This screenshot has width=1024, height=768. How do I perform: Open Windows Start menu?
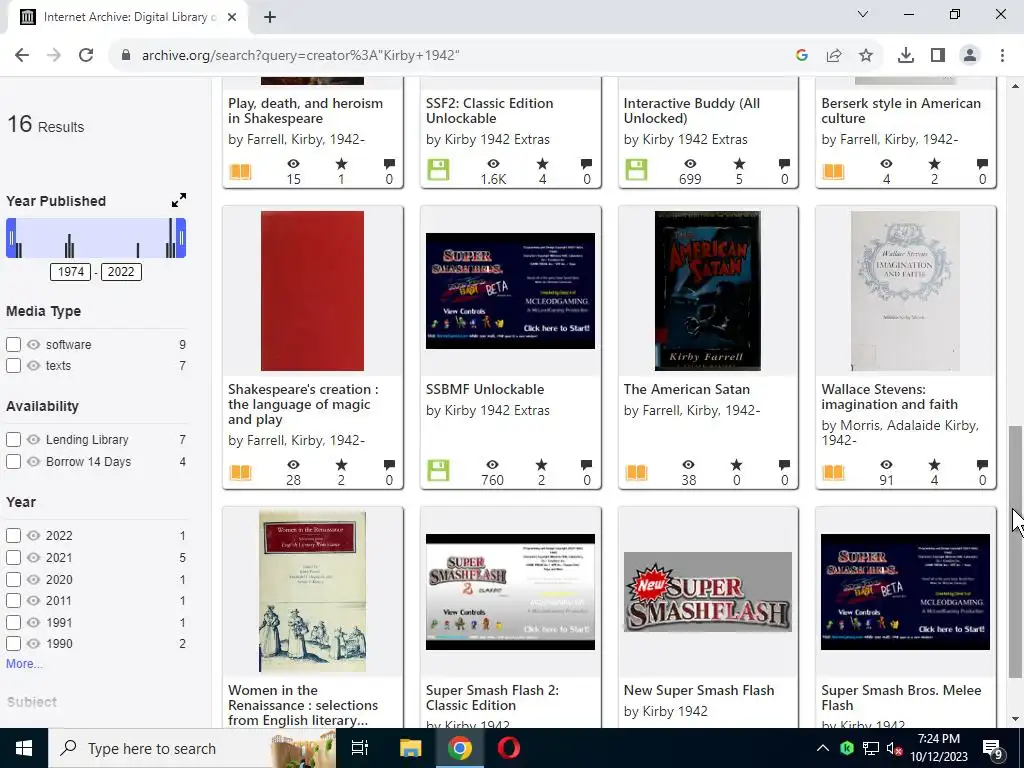(24, 748)
